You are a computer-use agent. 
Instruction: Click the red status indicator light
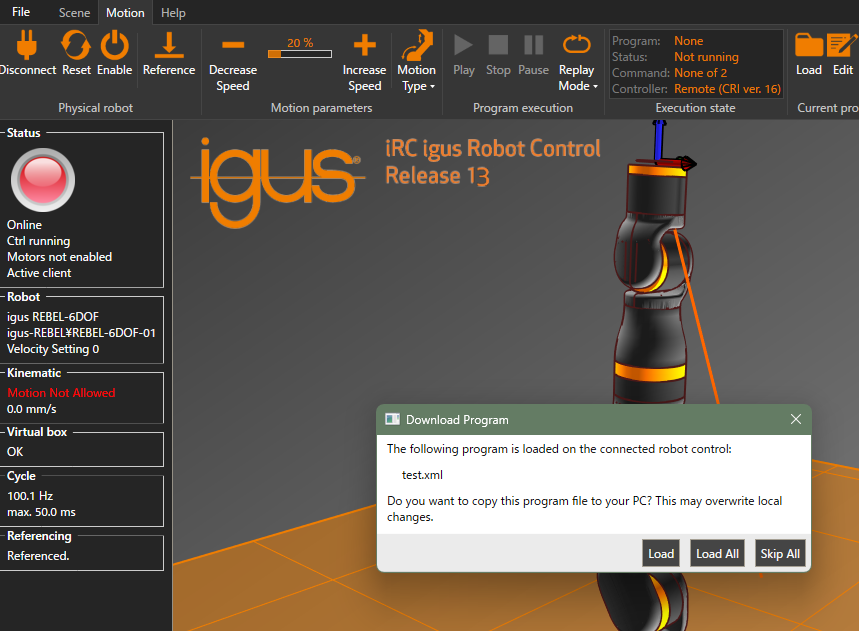(42, 179)
